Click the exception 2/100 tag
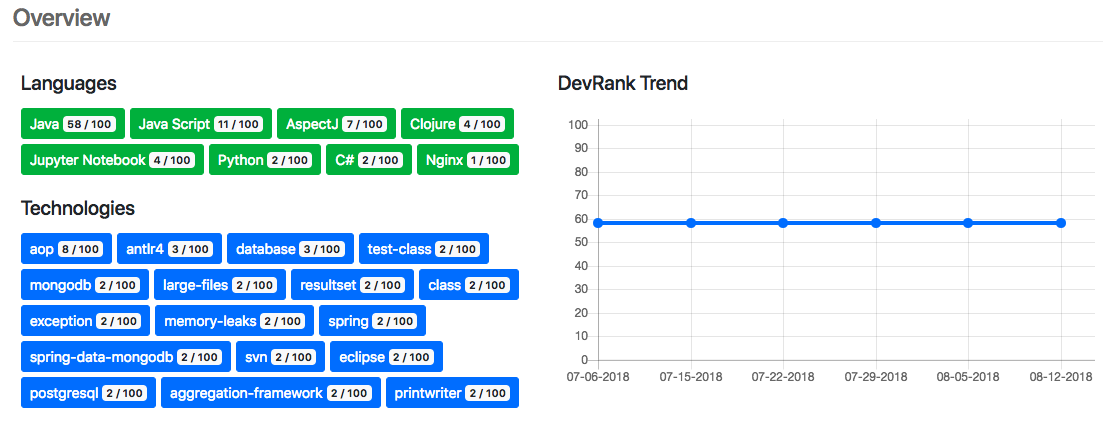The height and width of the screenshot is (438, 1112). (x=86, y=321)
